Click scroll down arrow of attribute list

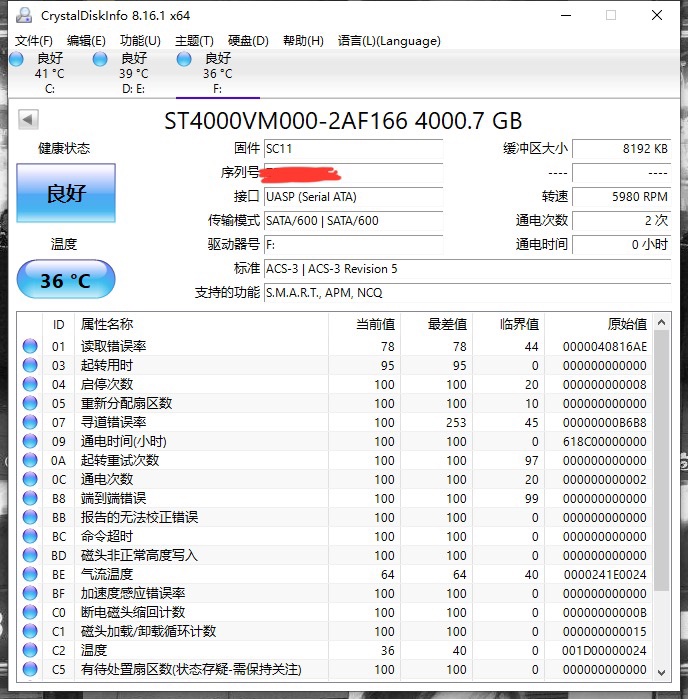coord(662,673)
